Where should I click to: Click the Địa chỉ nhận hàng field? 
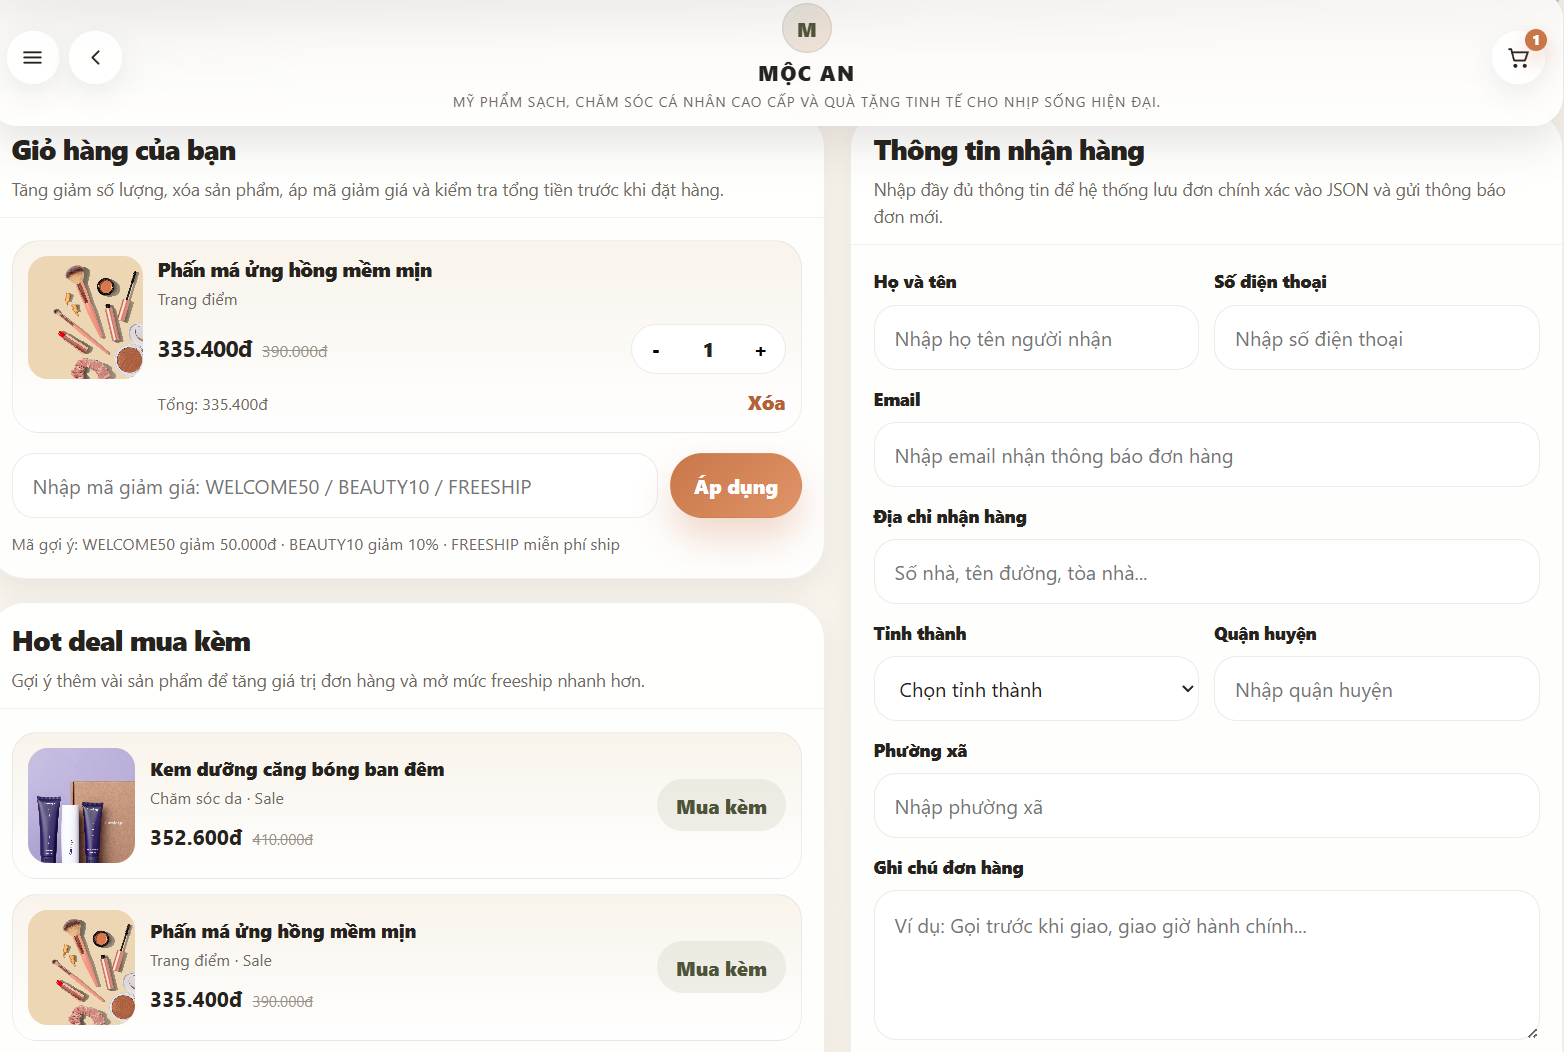point(1206,572)
